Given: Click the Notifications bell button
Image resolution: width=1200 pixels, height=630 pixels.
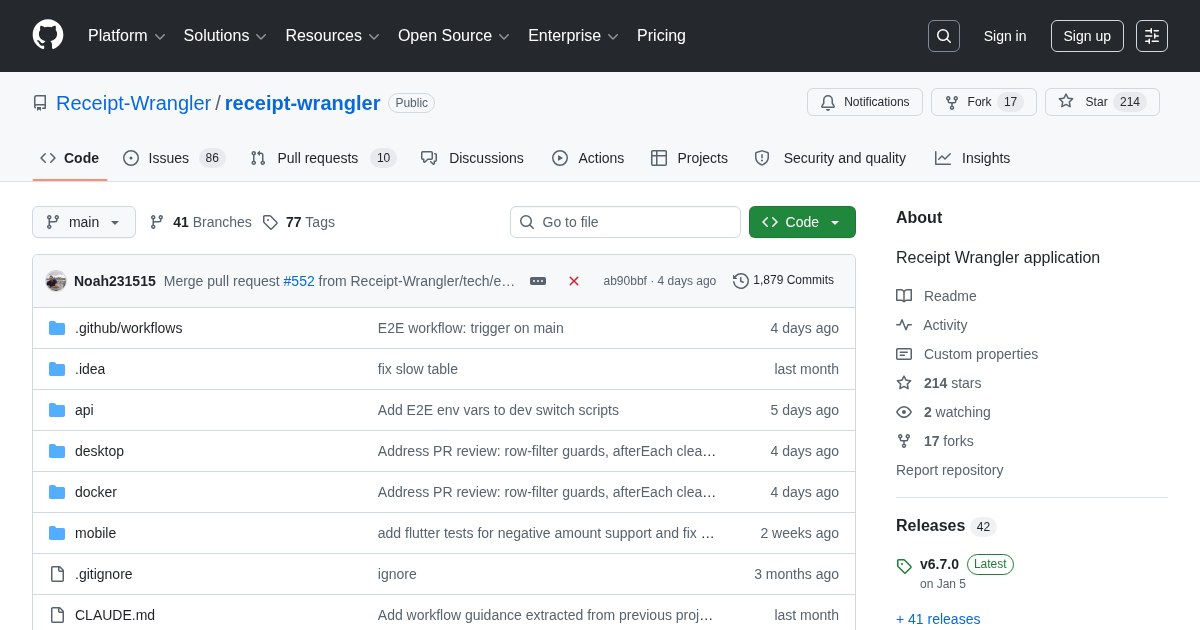Looking at the screenshot, I should (x=865, y=102).
